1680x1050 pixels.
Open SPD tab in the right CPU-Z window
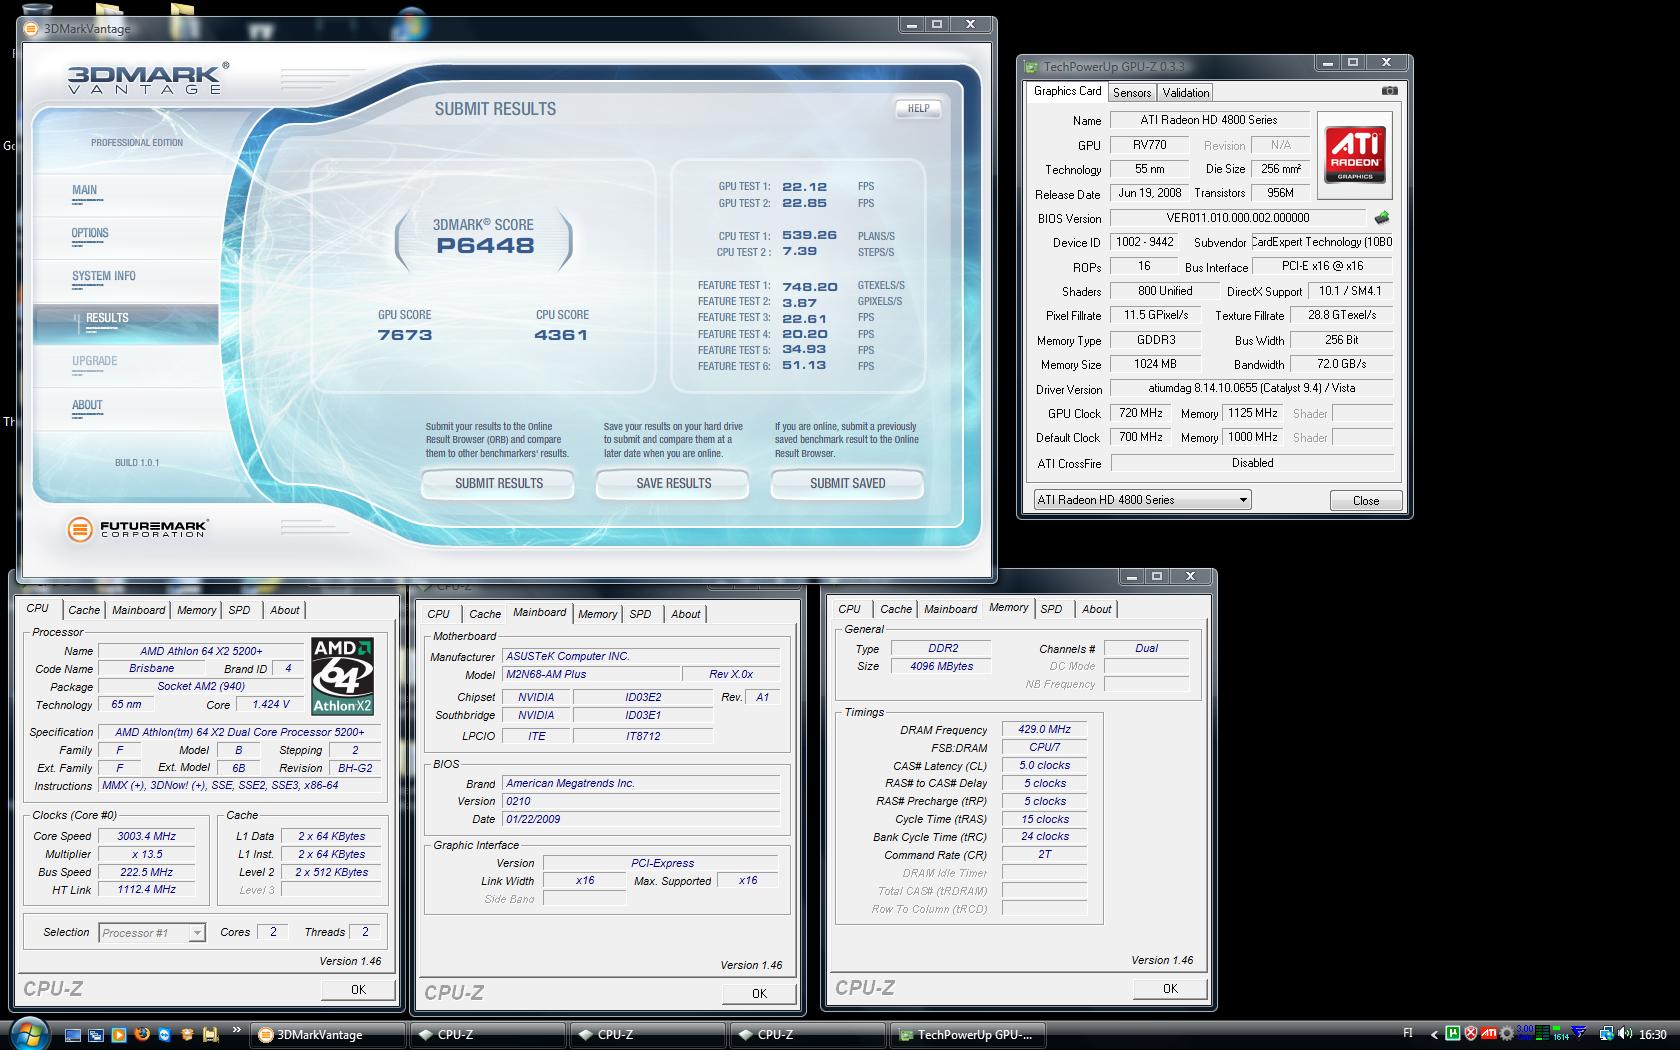tap(1051, 609)
